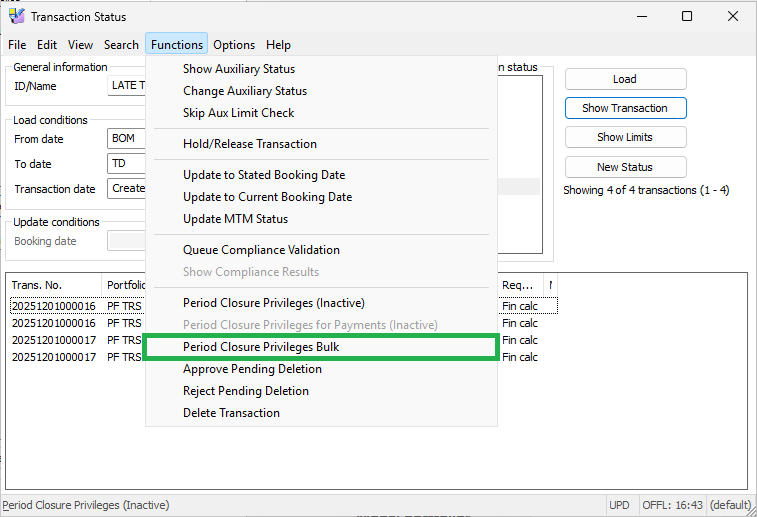Viewport: 757px width, 517px height.
Task: Click the New Status button
Action: (x=625, y=167)
